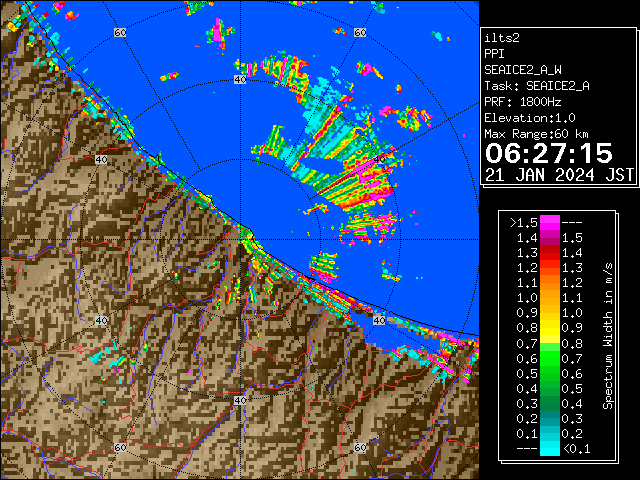The height and width of the screenshot is (480, 640).
Task: Click the magenta swatch beside >1.5
Action: click(550, 223)
